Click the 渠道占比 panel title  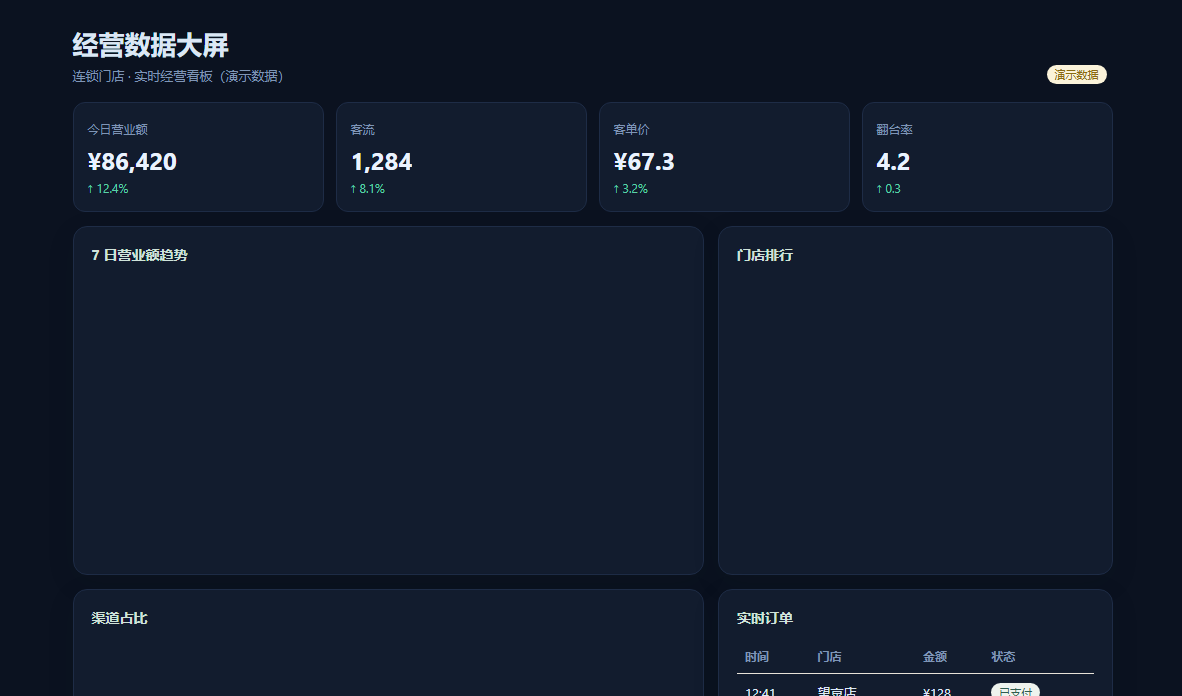pos(120,618)
